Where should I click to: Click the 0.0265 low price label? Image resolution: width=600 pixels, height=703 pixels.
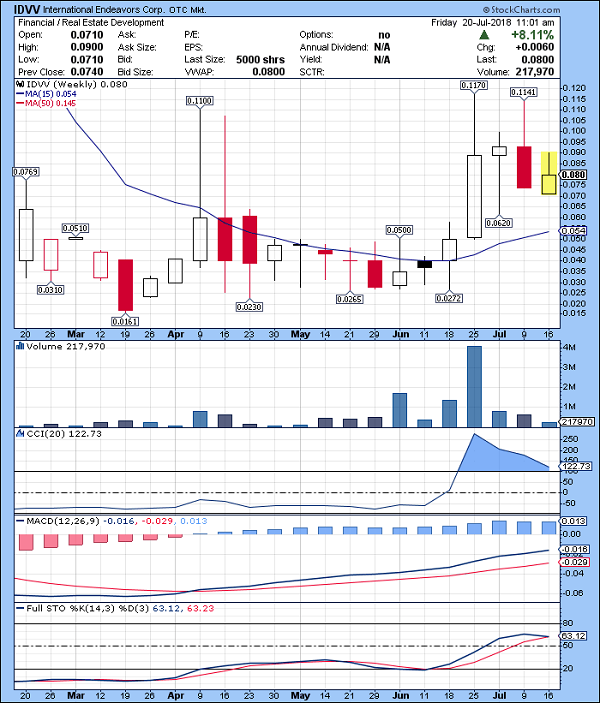[349, 299]
